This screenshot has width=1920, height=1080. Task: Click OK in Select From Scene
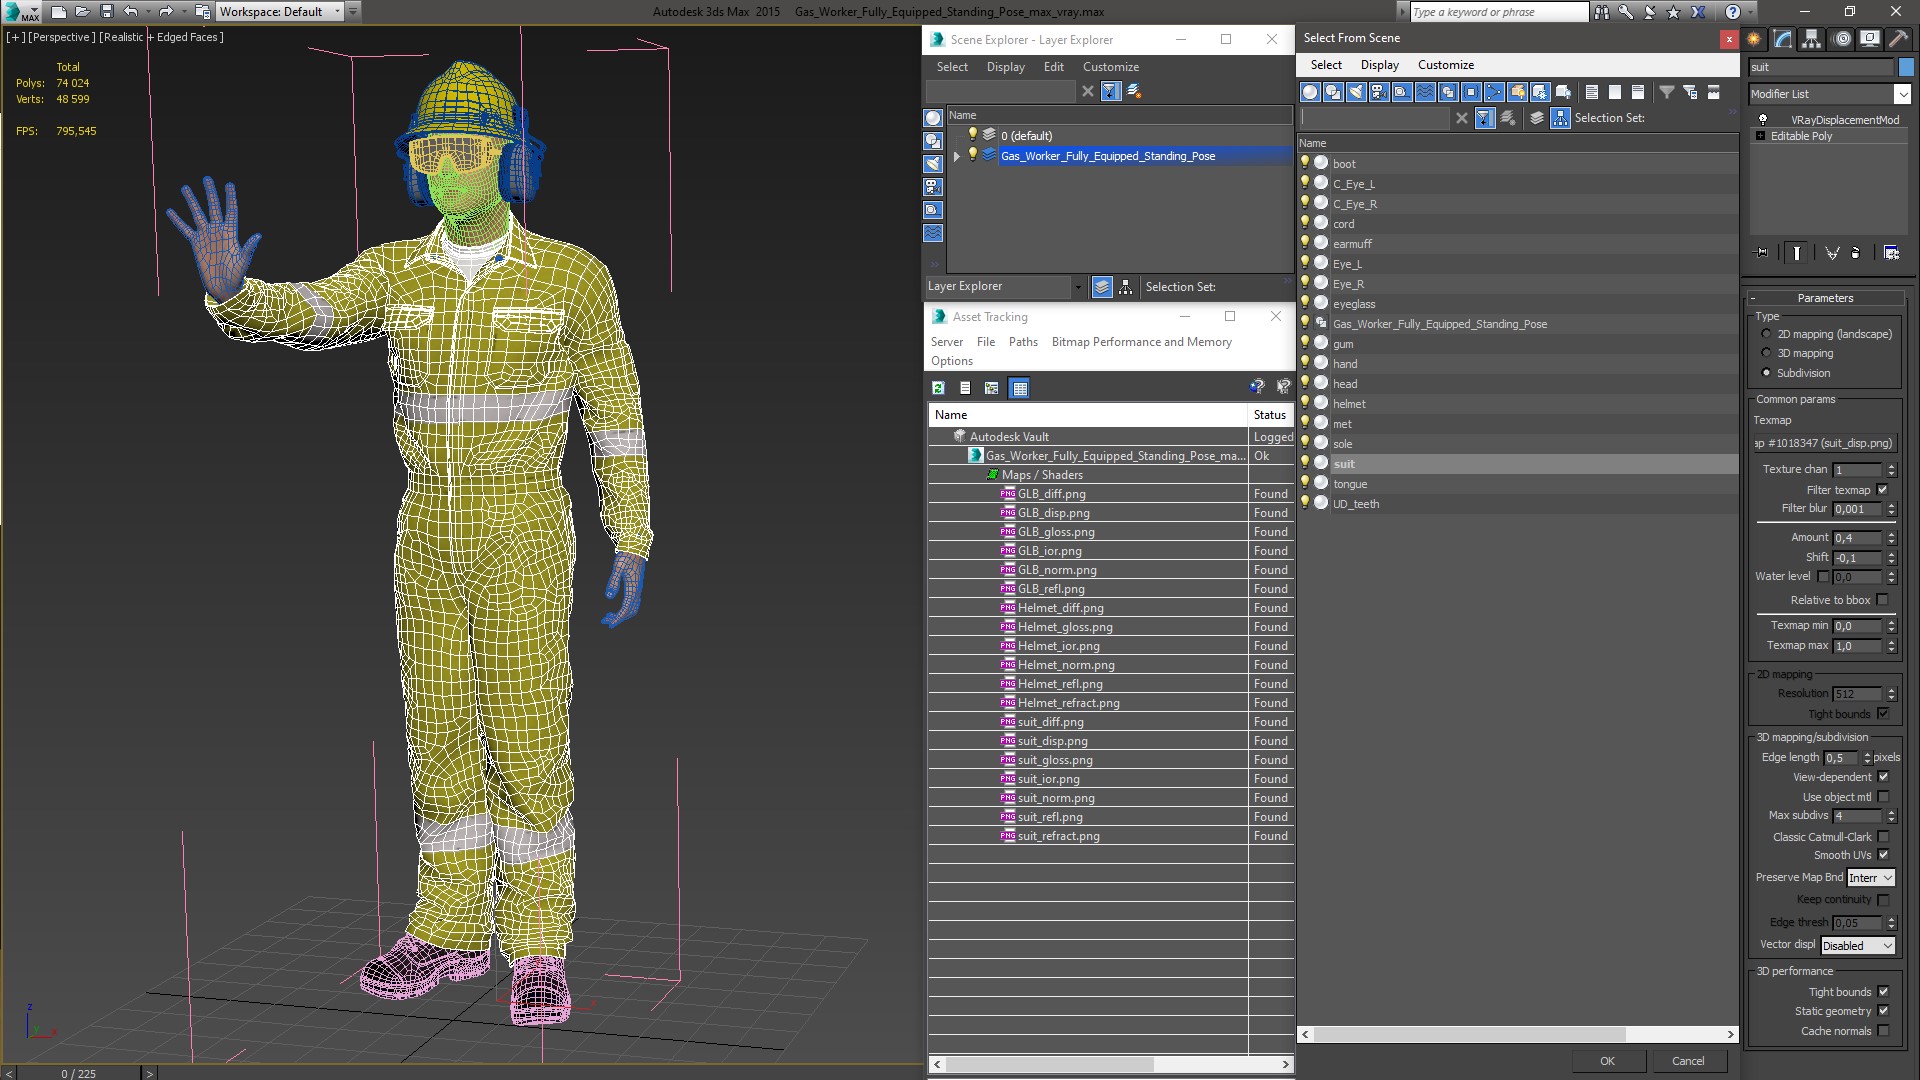[x=1607, y=1061]
